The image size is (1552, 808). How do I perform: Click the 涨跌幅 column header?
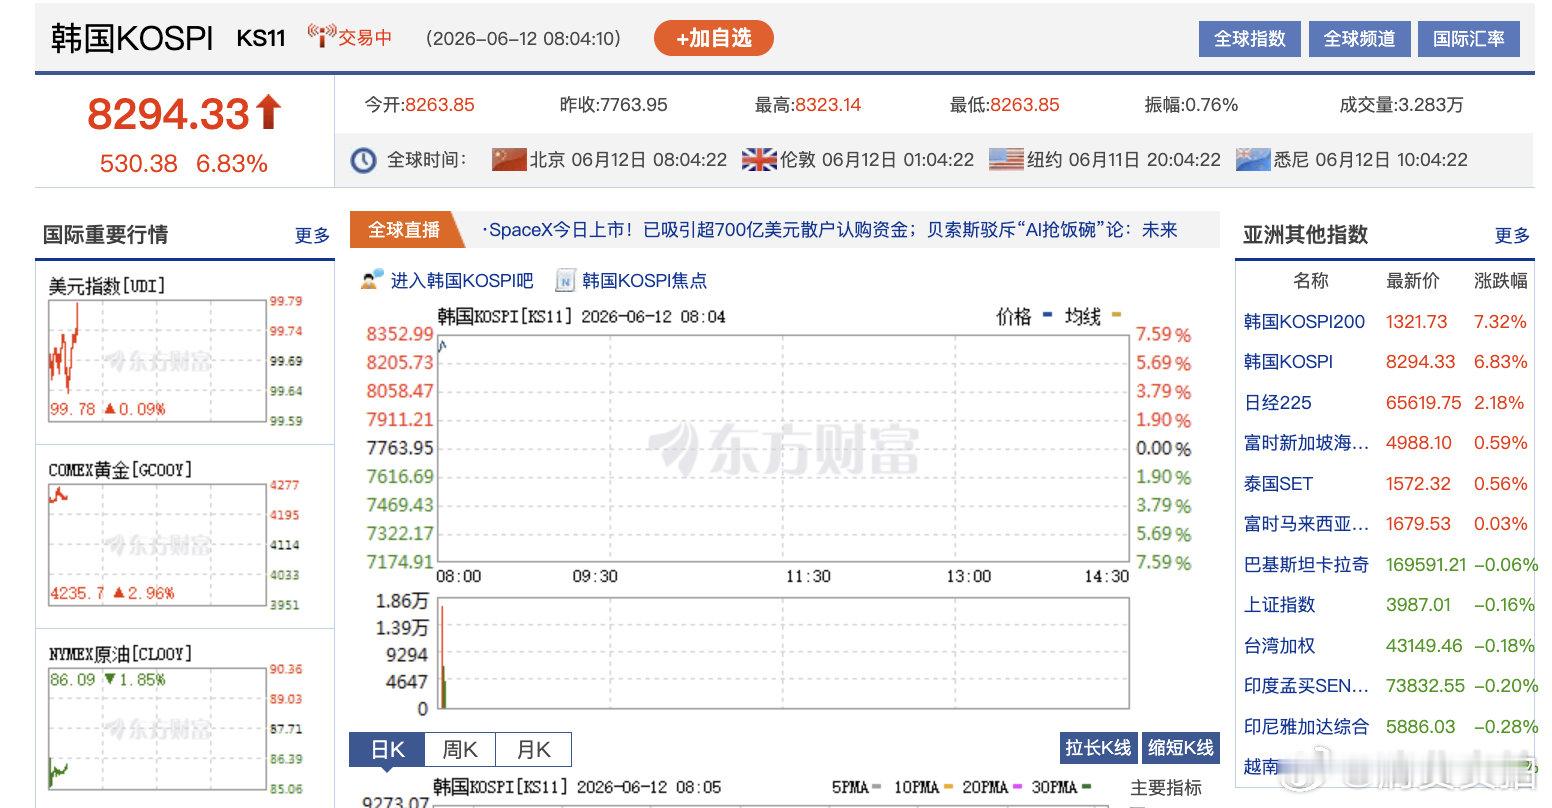coord(1501,281)
